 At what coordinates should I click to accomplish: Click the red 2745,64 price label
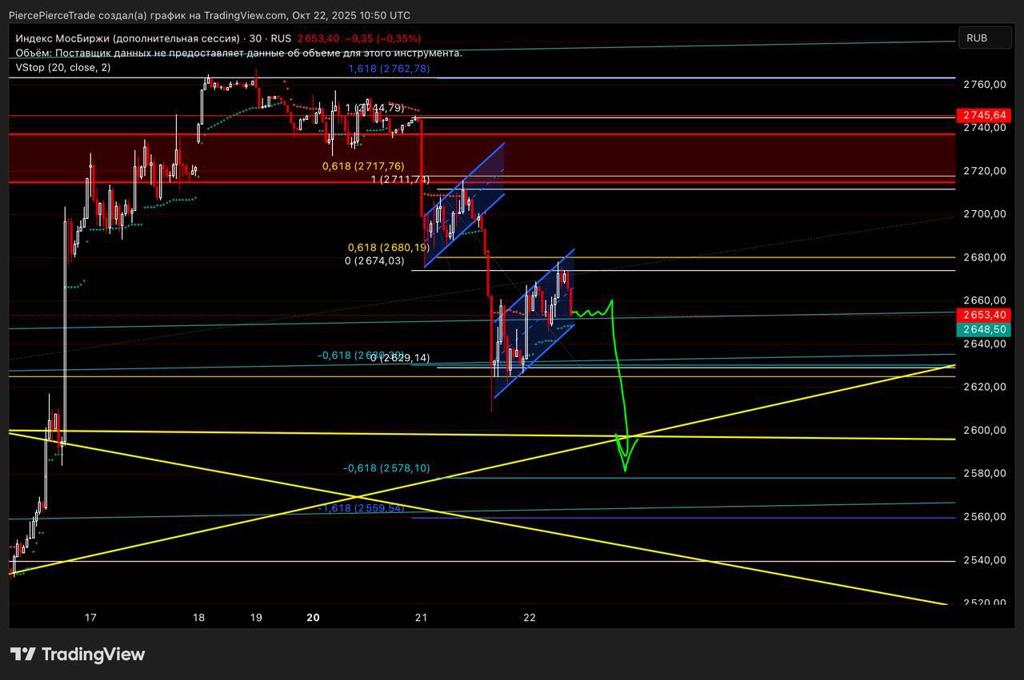[x=985, y=115]
